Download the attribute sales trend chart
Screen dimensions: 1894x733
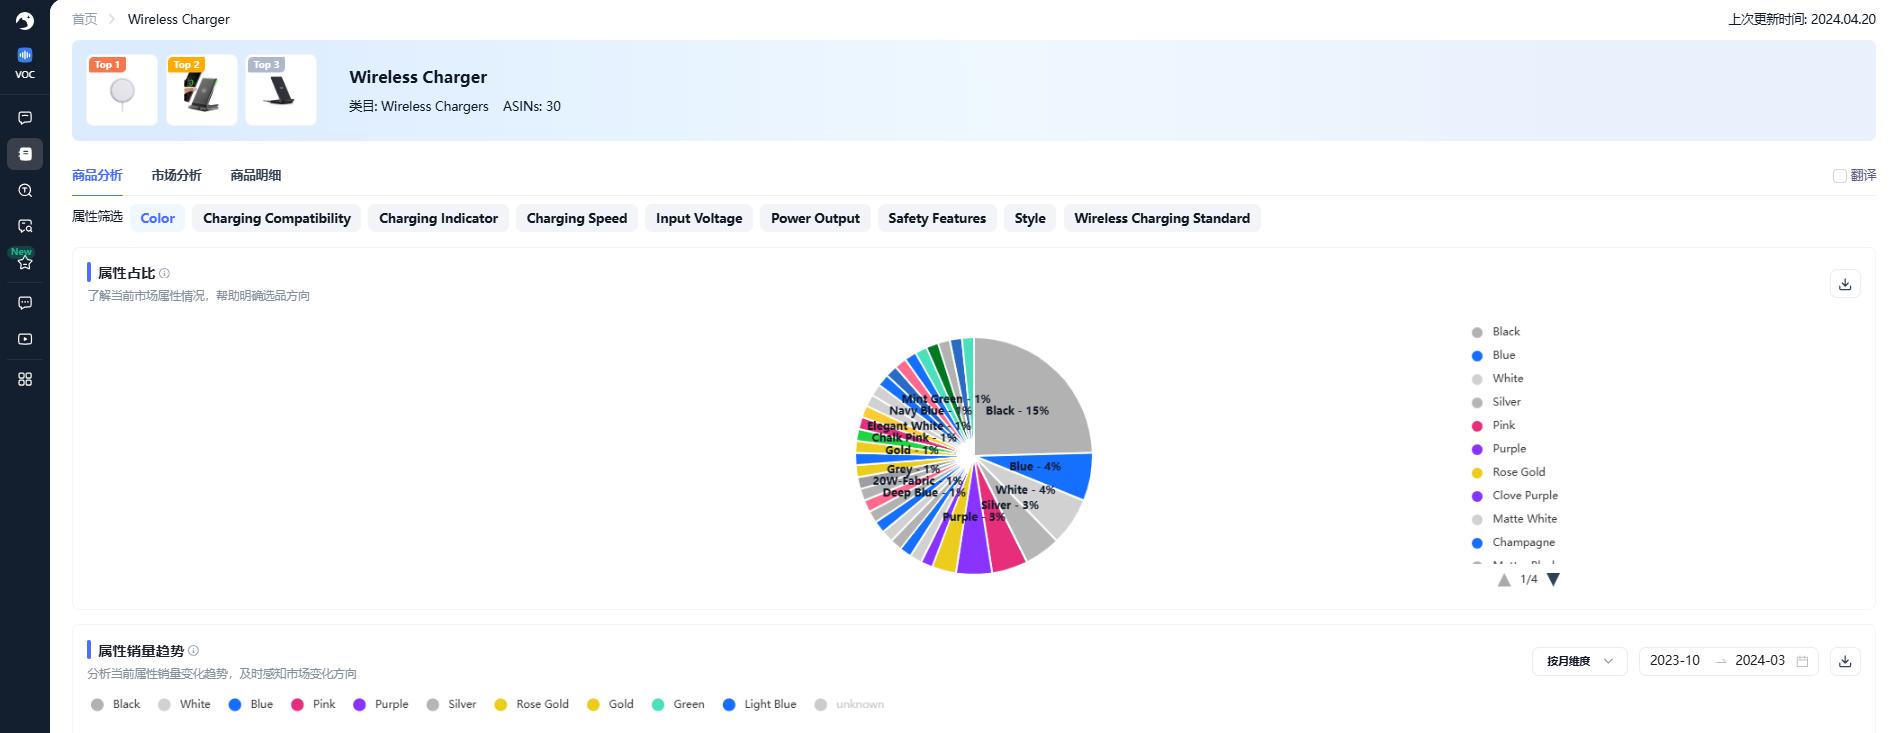1845,661
